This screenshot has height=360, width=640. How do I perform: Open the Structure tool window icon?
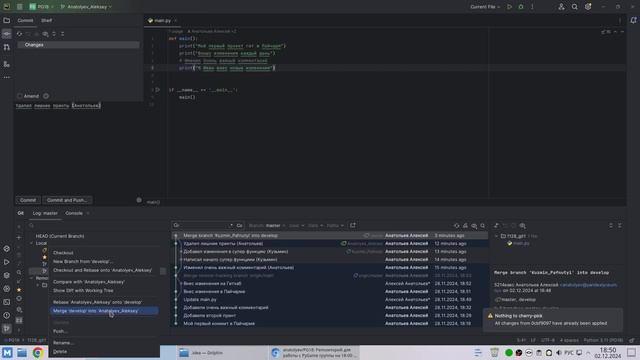tap(7, 64)
